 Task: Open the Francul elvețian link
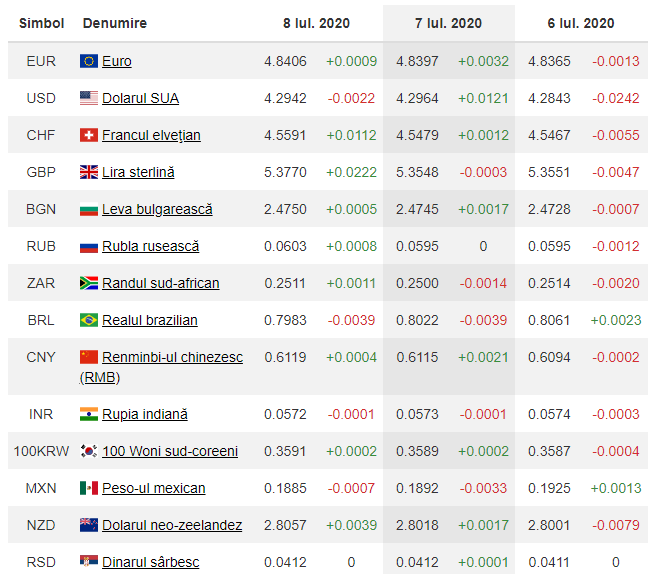coord(151,135)
